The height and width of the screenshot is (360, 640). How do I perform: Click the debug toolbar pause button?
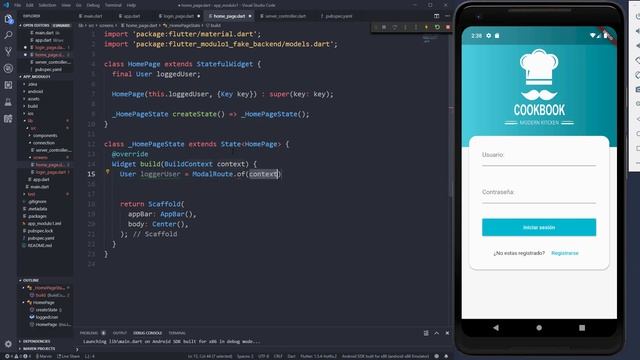click(384, 27)
